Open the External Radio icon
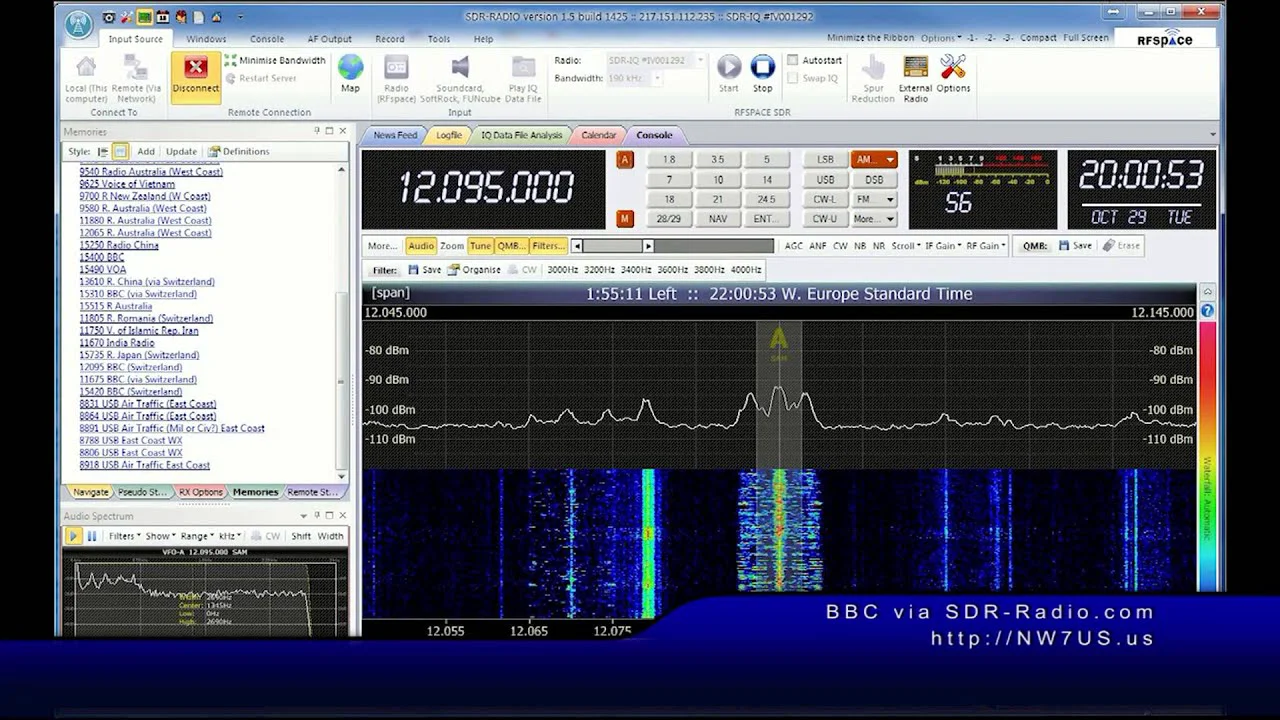Image resolution: width=1280 pixels, height=720 pixels. coord(915,67)
